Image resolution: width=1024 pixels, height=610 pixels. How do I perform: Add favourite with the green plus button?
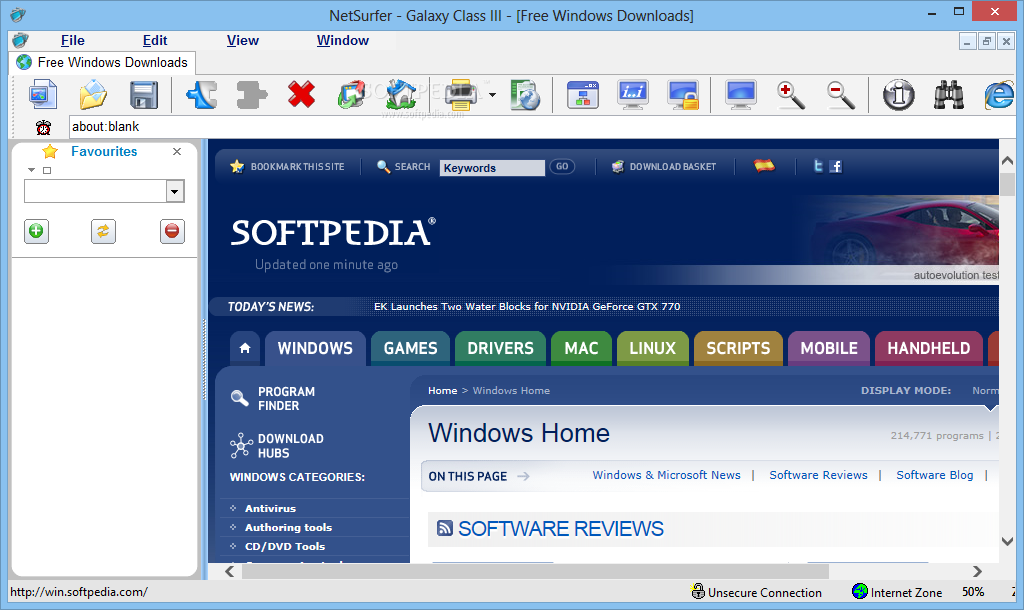(x=37, y=231)
